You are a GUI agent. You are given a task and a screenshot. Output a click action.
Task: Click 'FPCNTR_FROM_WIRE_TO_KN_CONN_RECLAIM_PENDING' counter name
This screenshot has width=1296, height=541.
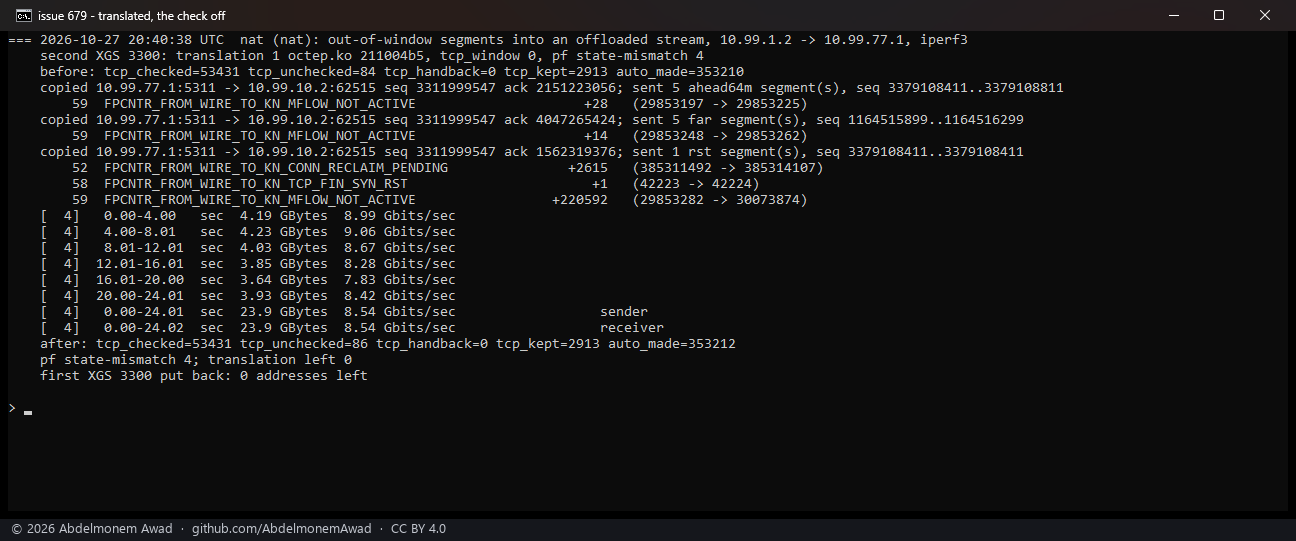pyautogui.click(x=276, y=168)
